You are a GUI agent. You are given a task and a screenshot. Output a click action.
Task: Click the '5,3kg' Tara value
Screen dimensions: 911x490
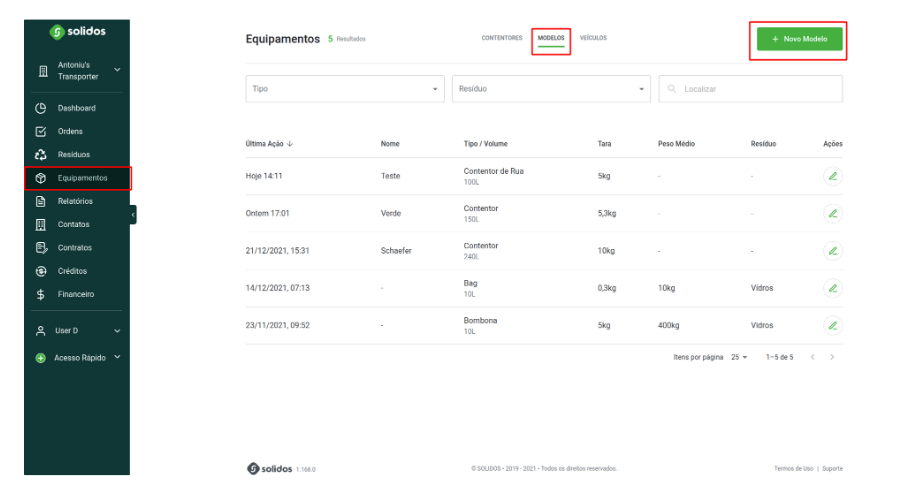(x=607, y=213)
